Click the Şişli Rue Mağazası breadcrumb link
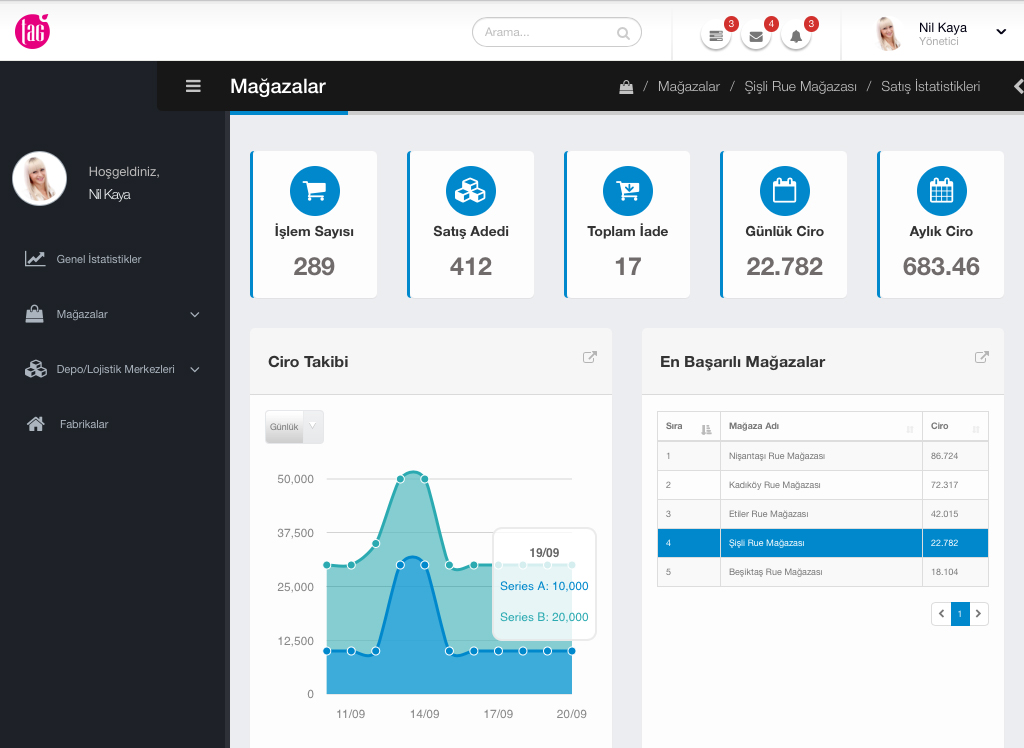 point(800,87)
